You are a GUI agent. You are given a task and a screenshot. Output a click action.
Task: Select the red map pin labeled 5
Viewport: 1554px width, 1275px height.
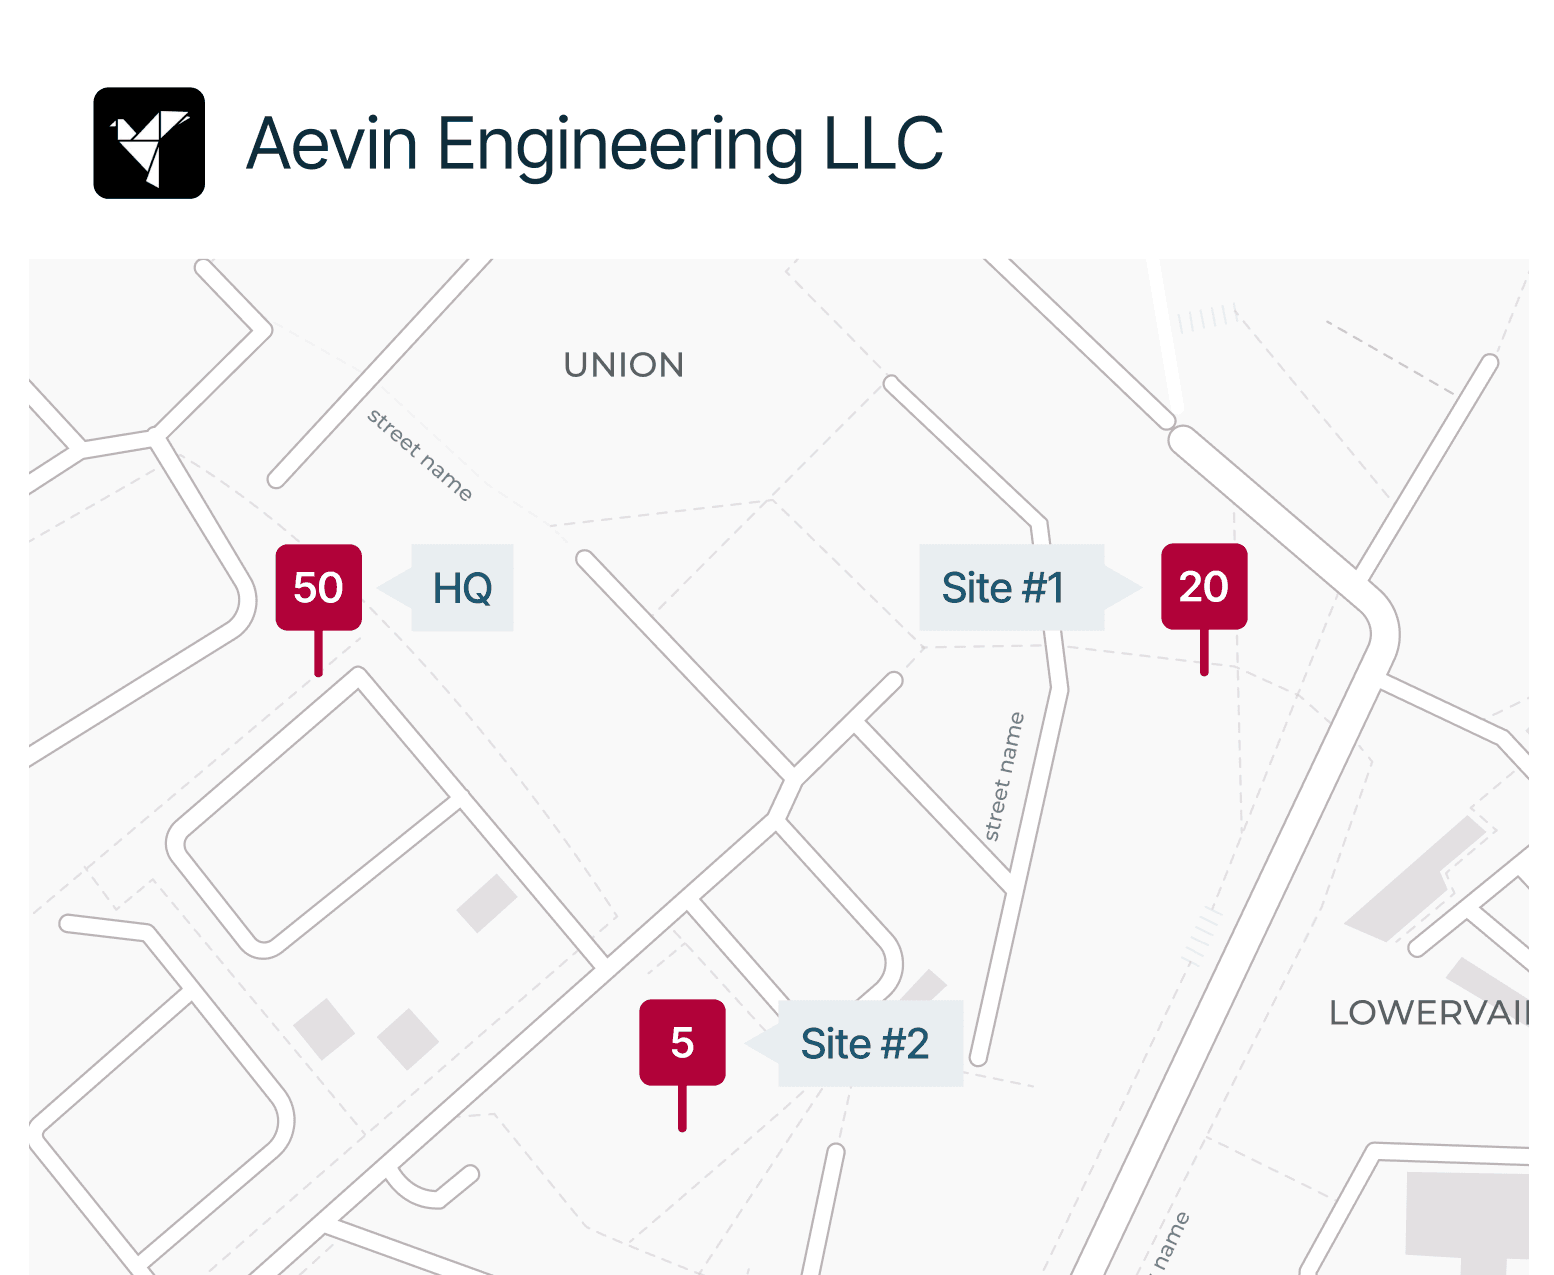(x=682, y=1042)
